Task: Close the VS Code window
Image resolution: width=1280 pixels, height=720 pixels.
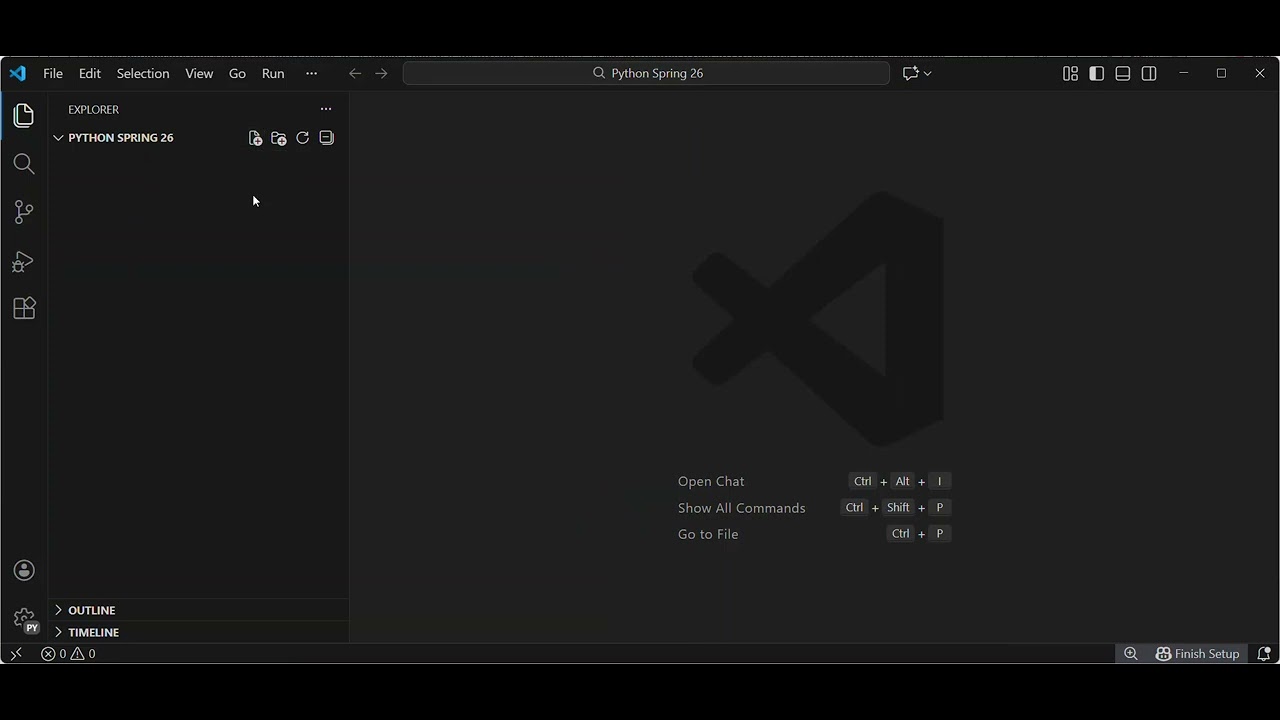Action: (1260, 73)
